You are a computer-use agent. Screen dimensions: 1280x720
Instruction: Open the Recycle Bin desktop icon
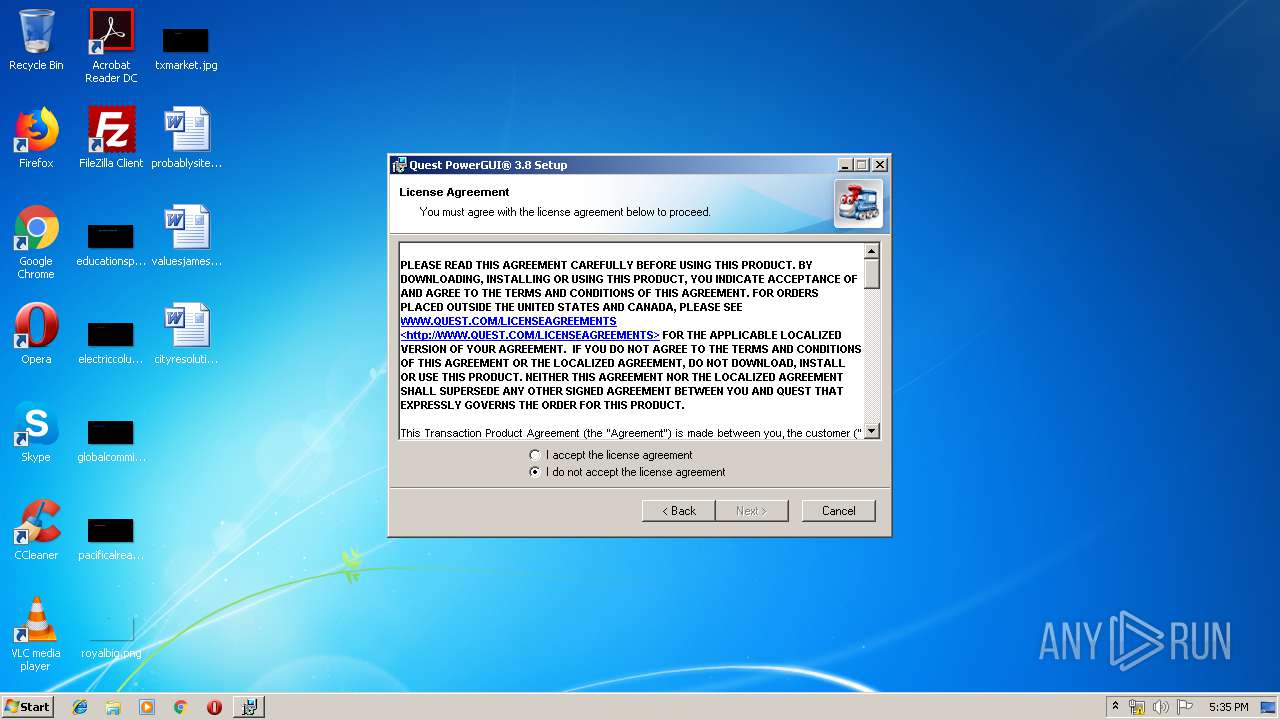tap(36, 40)
